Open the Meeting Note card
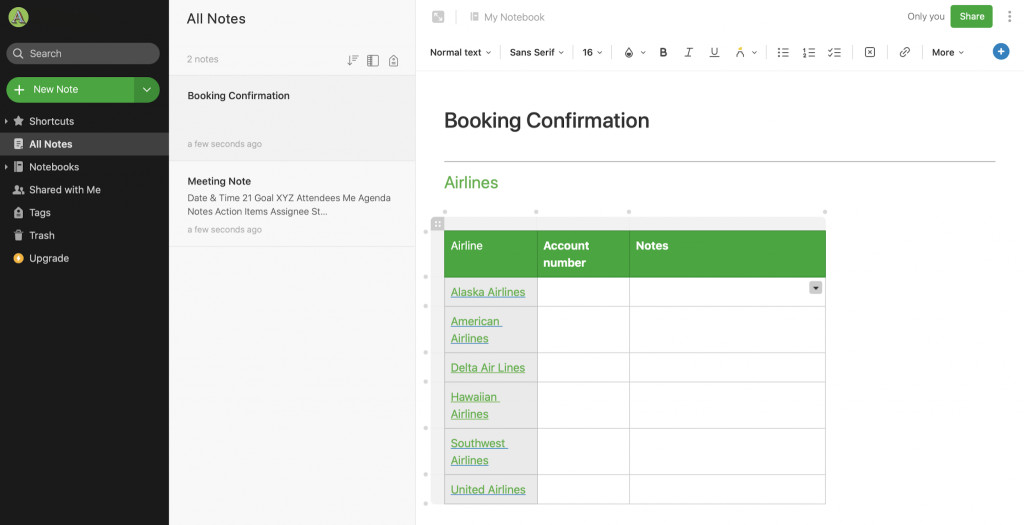The height and width of the screenshot is (525, 1024). 292,204
